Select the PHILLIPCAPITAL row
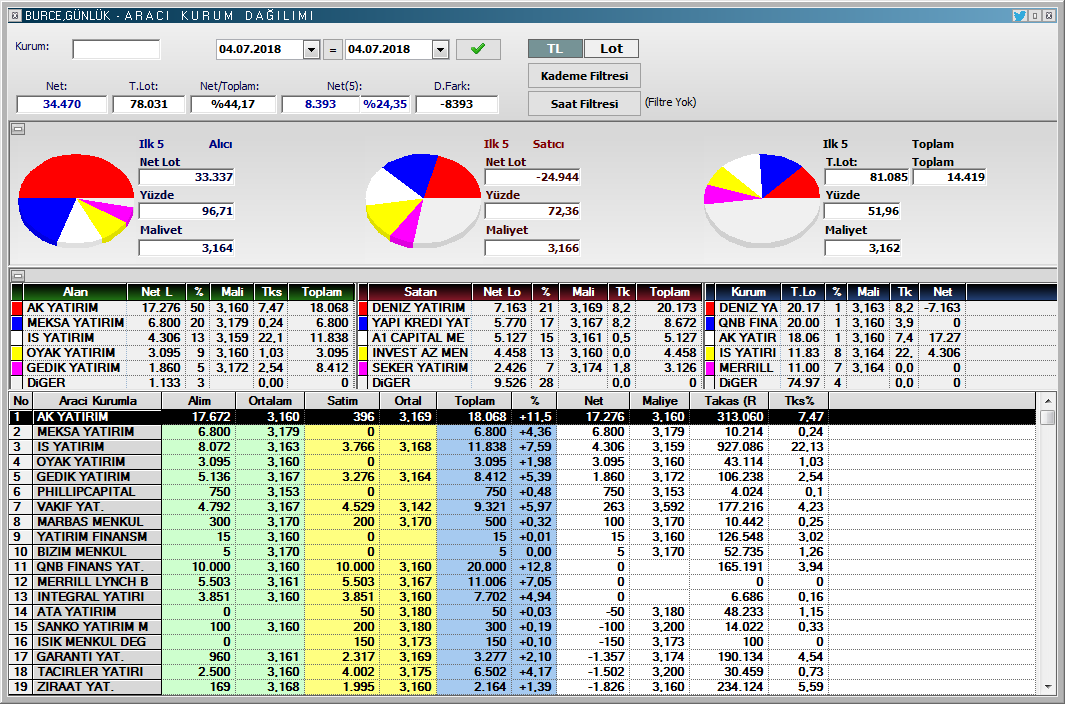1065x704 pixels. click(523, 491)
